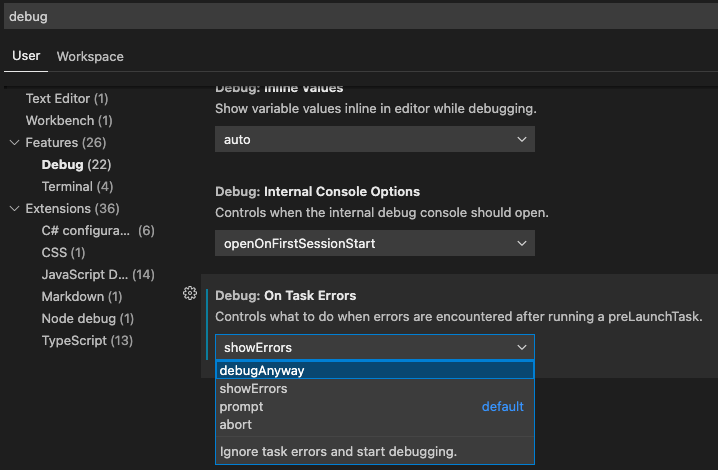Click the Debug: On Task Errors heading
Image resolution: width=718 pixels, height=470 pixels.
(286, 295)
